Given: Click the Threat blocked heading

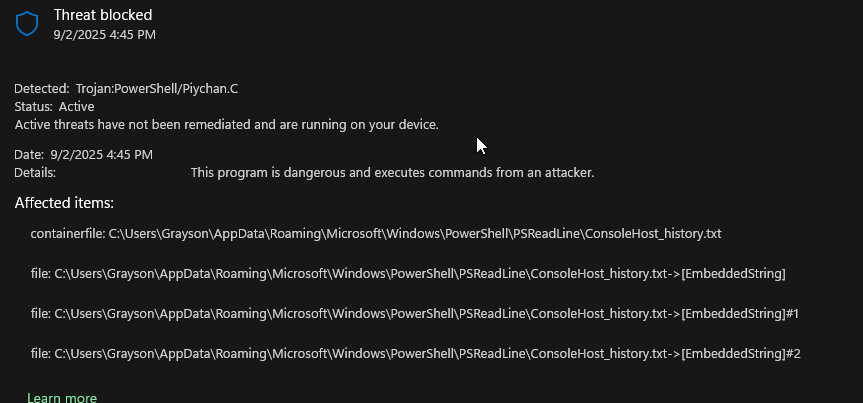Looking at the screenshot, I should tap(103, 15).
